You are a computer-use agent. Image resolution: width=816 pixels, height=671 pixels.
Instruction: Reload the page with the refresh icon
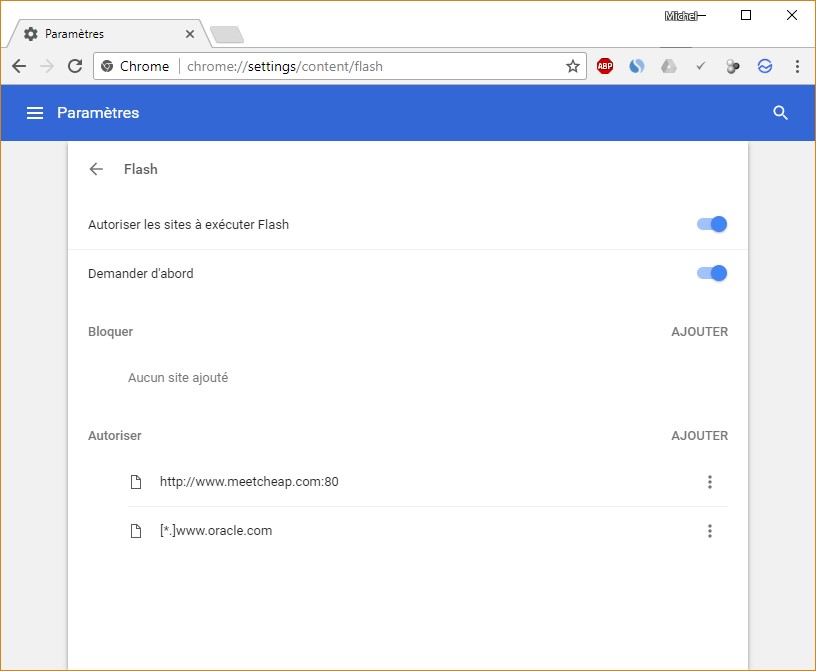pyautogui.click(x=75, y=66)
